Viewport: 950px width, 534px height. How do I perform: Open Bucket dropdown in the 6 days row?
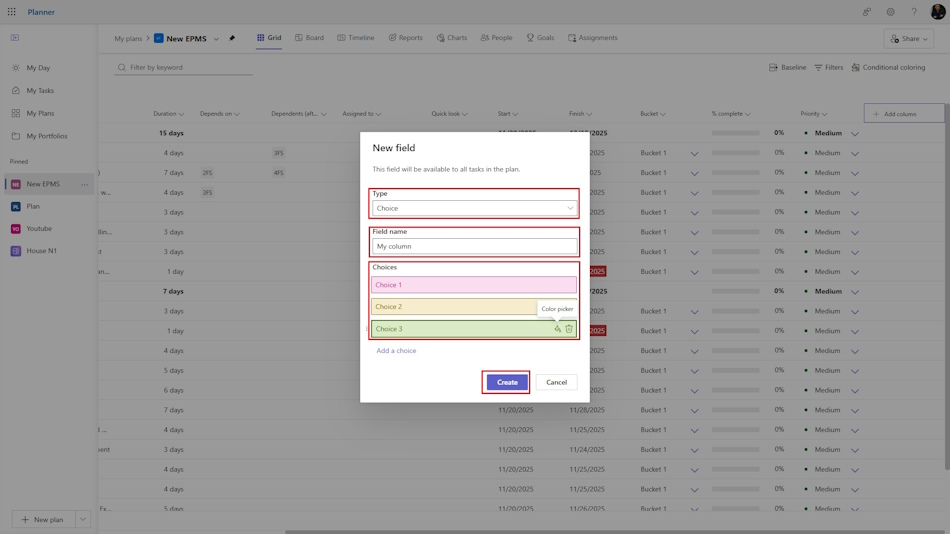[x=694, y=391]
